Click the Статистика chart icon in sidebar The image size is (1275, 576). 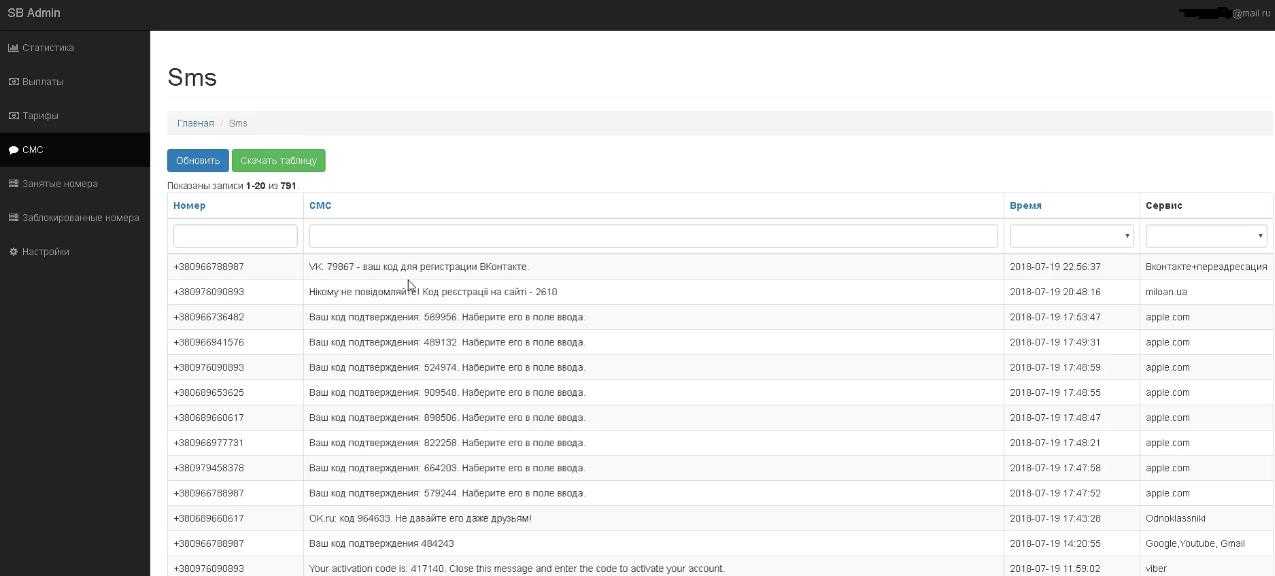tap(13, 48)
